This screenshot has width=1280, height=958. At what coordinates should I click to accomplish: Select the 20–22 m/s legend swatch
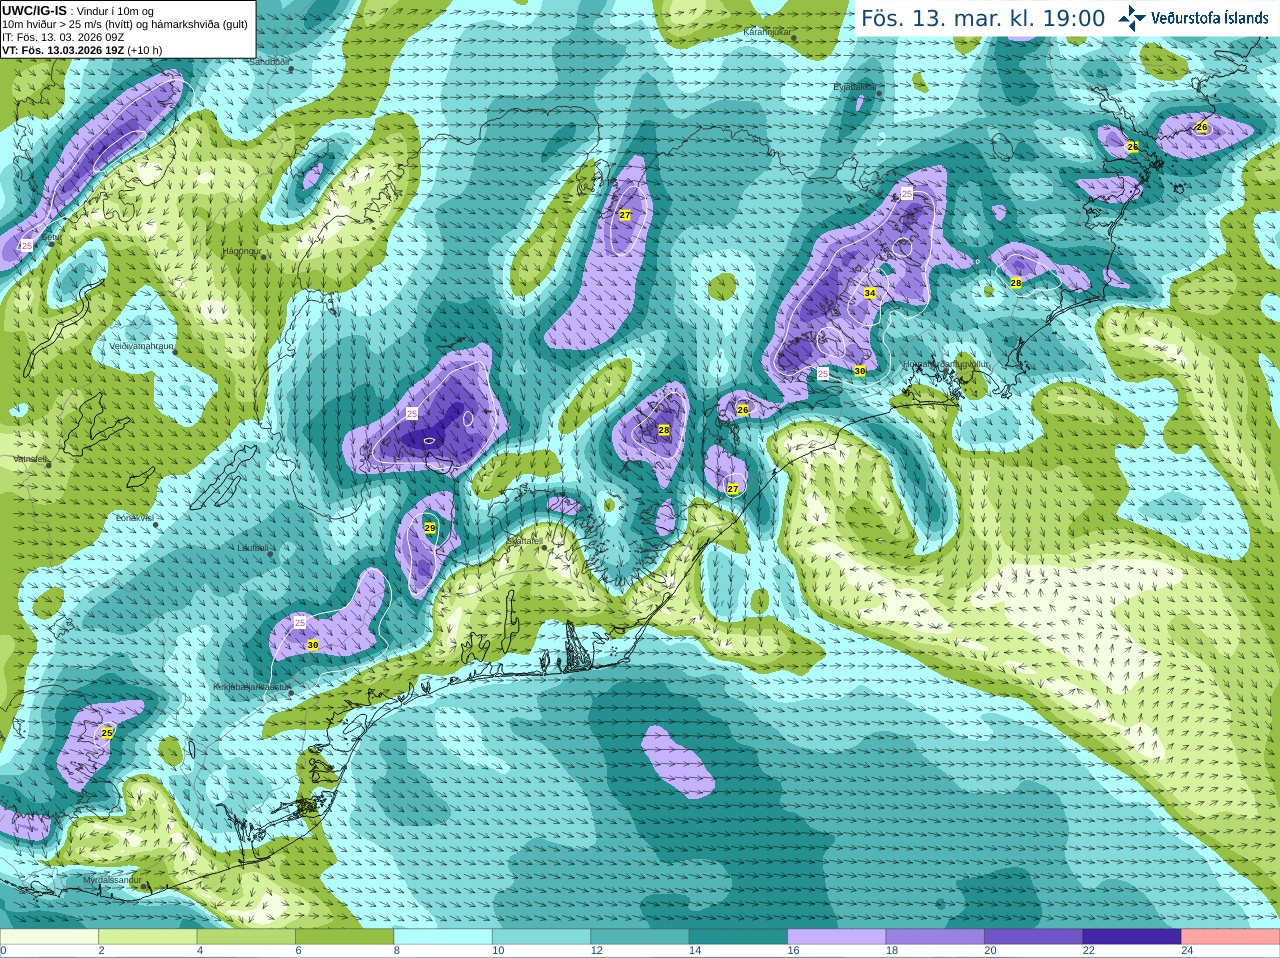[x=1034, y=937]
